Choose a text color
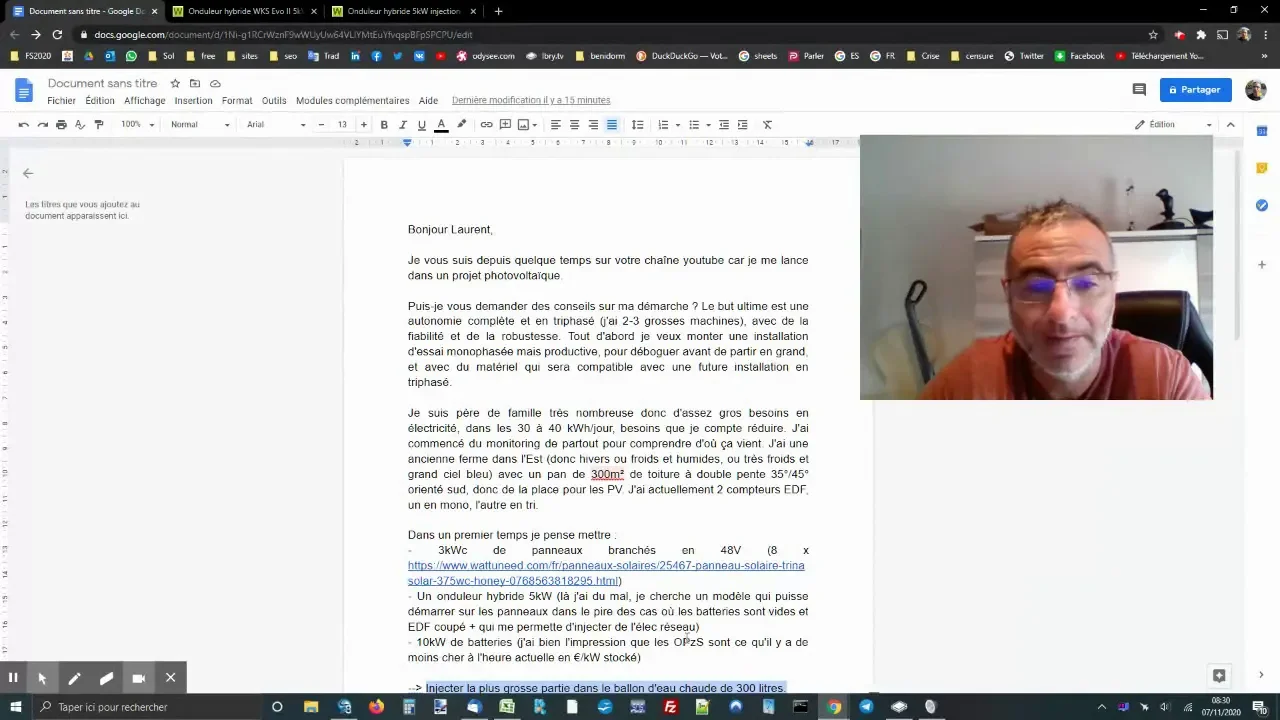 [x=441, y=125]
